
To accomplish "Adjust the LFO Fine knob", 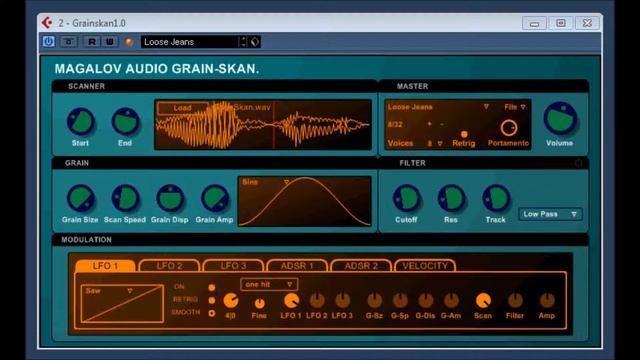I will [x=259, y=303].
